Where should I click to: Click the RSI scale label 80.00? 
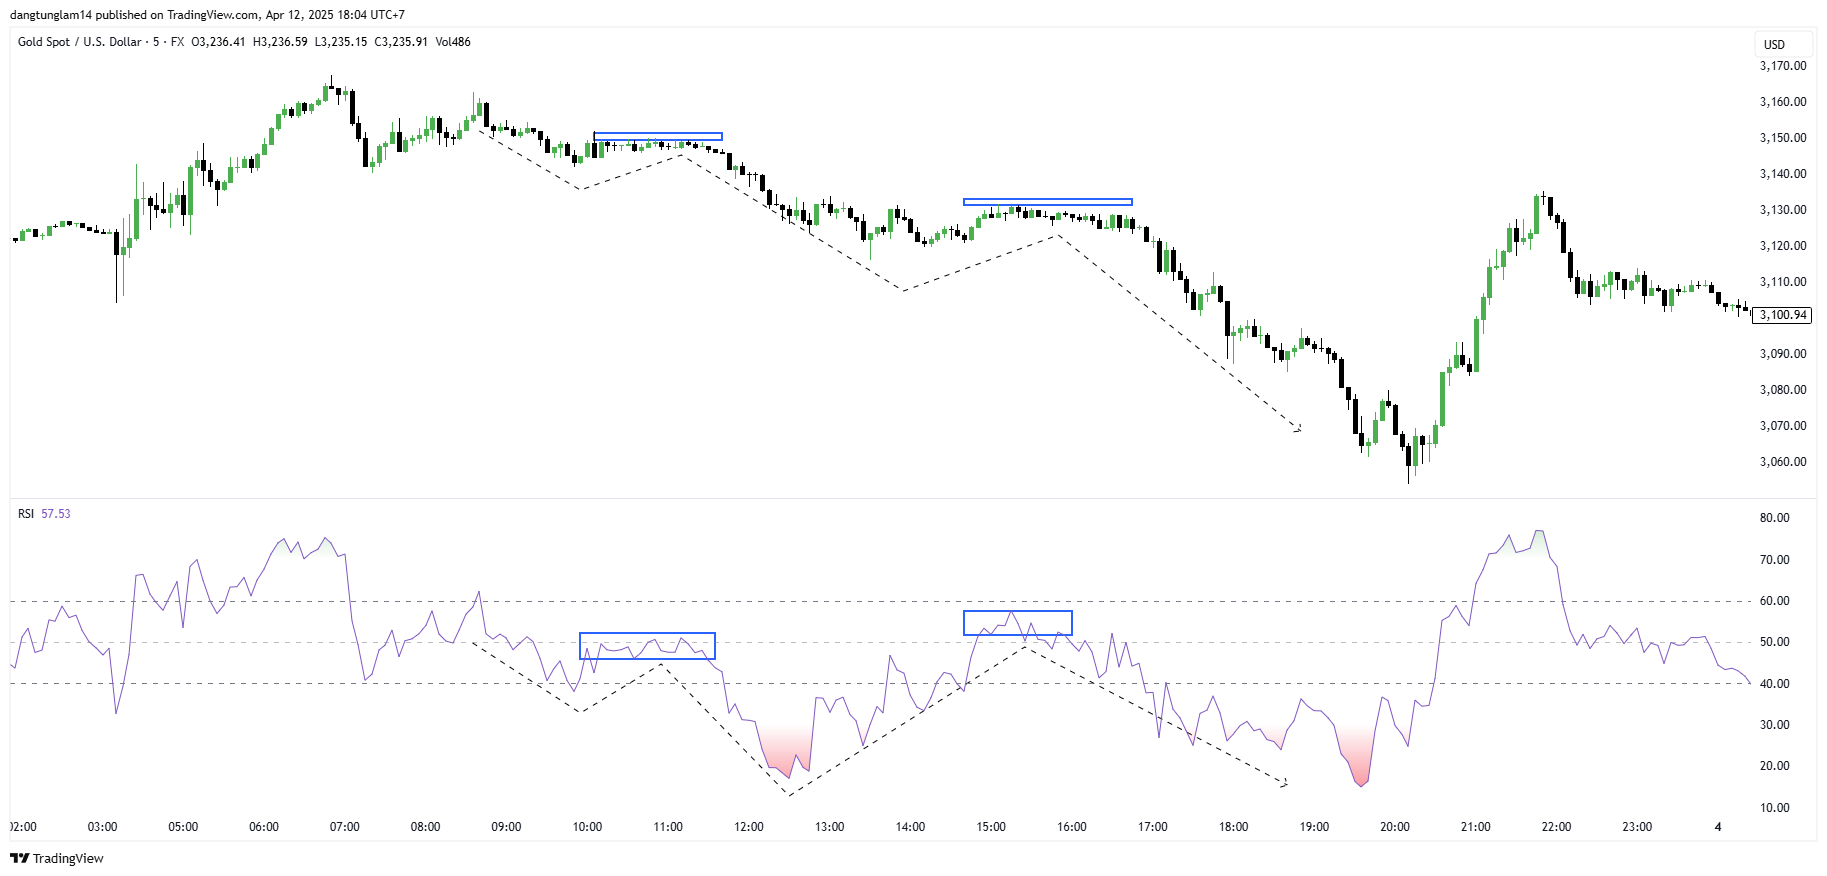coord(1775,518)
